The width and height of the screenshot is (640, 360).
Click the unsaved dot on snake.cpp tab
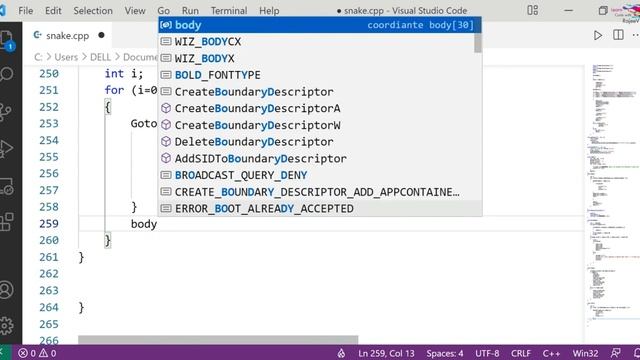click(x=101, y=35)
